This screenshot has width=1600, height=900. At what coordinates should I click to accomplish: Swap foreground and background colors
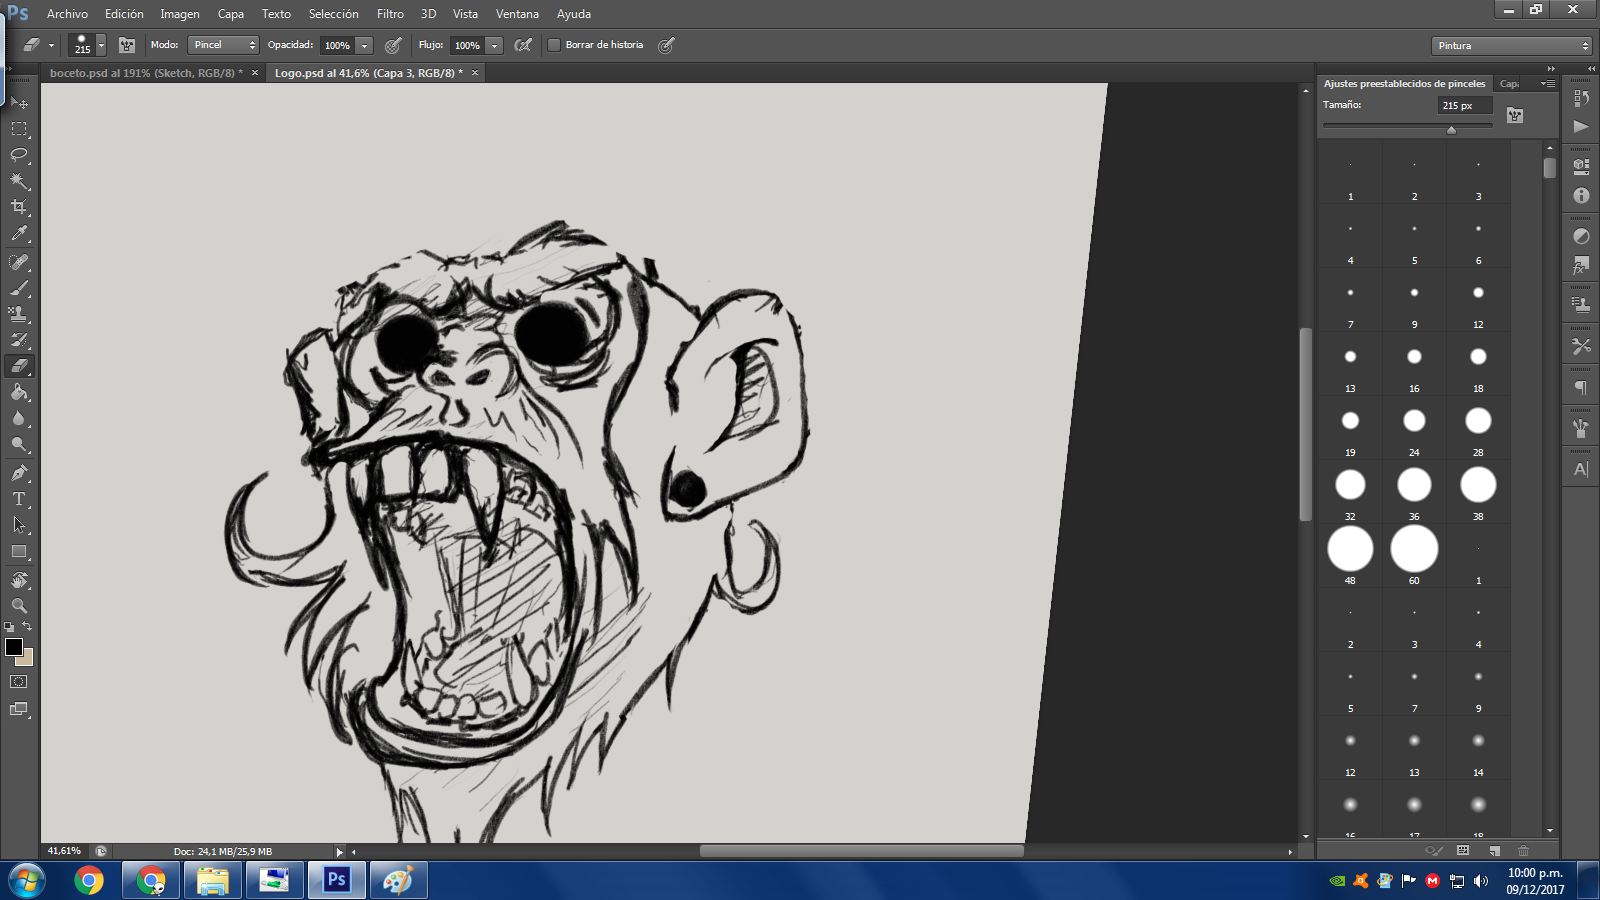(x=28, y=626)
